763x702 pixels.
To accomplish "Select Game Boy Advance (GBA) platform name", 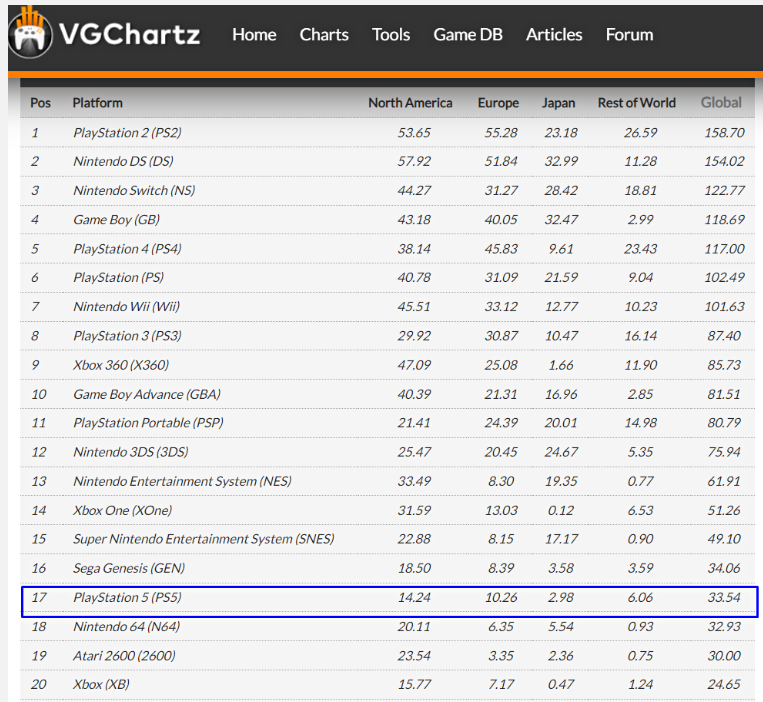I will coord(147,394).
